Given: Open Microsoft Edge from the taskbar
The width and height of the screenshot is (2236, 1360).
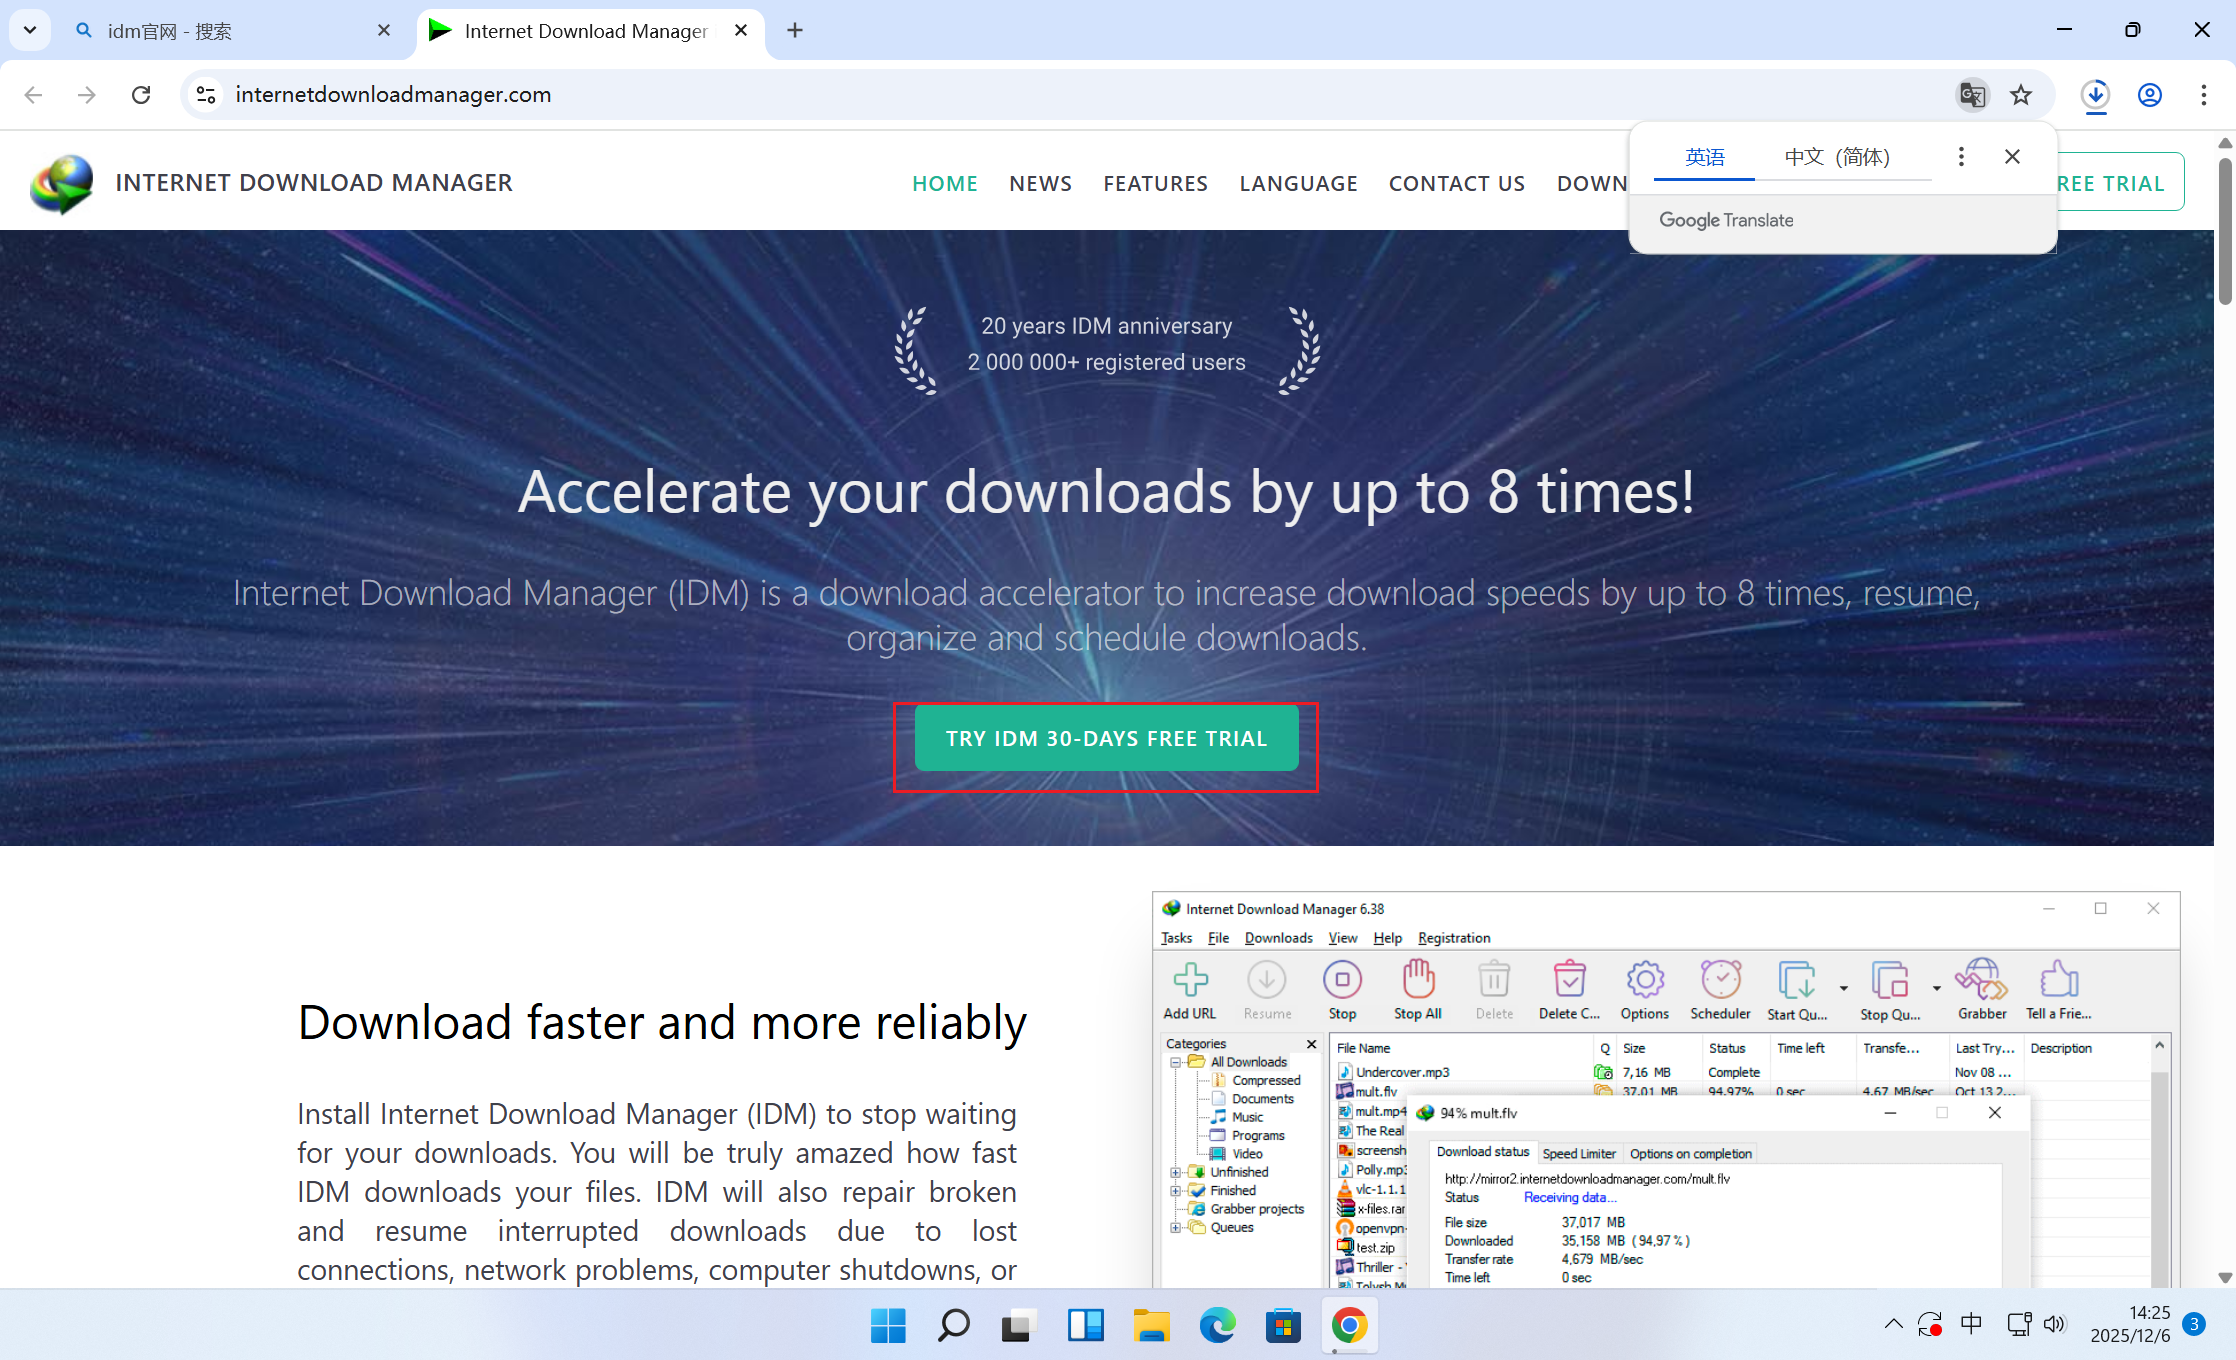Looking at the screenshot, I should (1217, 1326).
